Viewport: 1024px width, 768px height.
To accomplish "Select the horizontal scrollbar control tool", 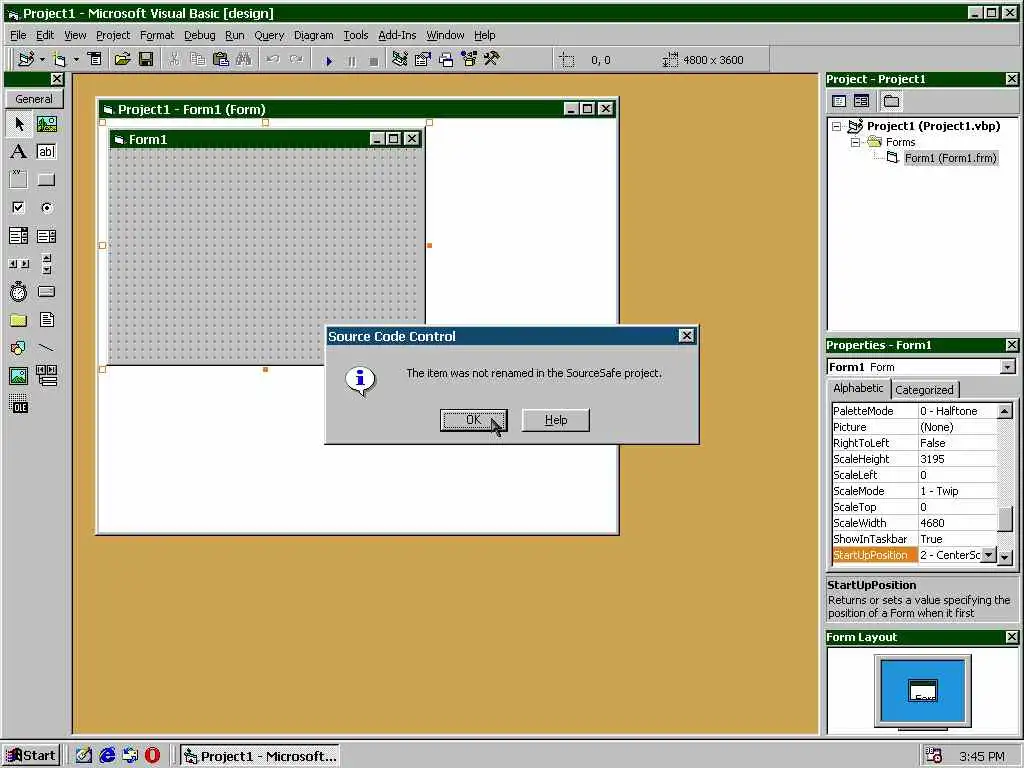I will tap(19, 264).
